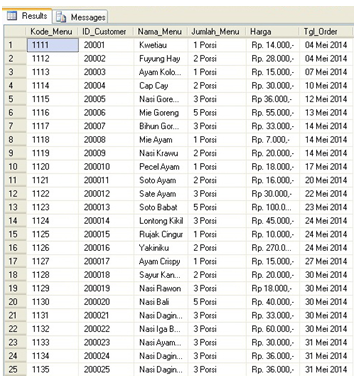Image resolution: width=360 pixels, height=381 pixels.
Task: Click the 23 Mei 2014 date cell
Action: click(326, 207)
